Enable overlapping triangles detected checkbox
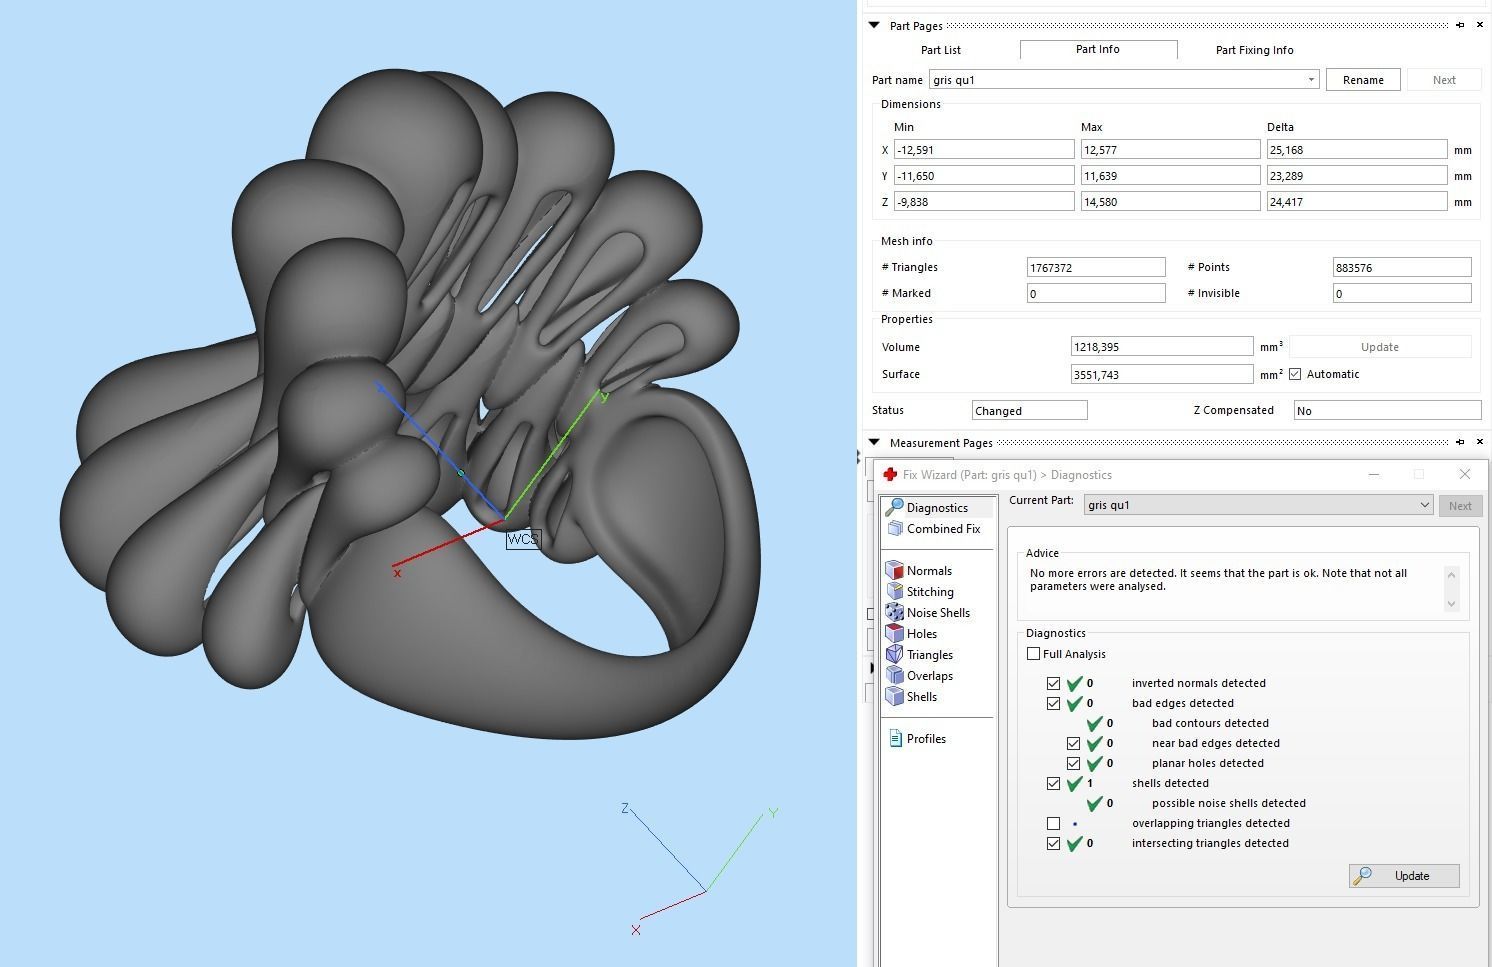This screenshot has height=967, width=1492. click(x=1053, y=824)
